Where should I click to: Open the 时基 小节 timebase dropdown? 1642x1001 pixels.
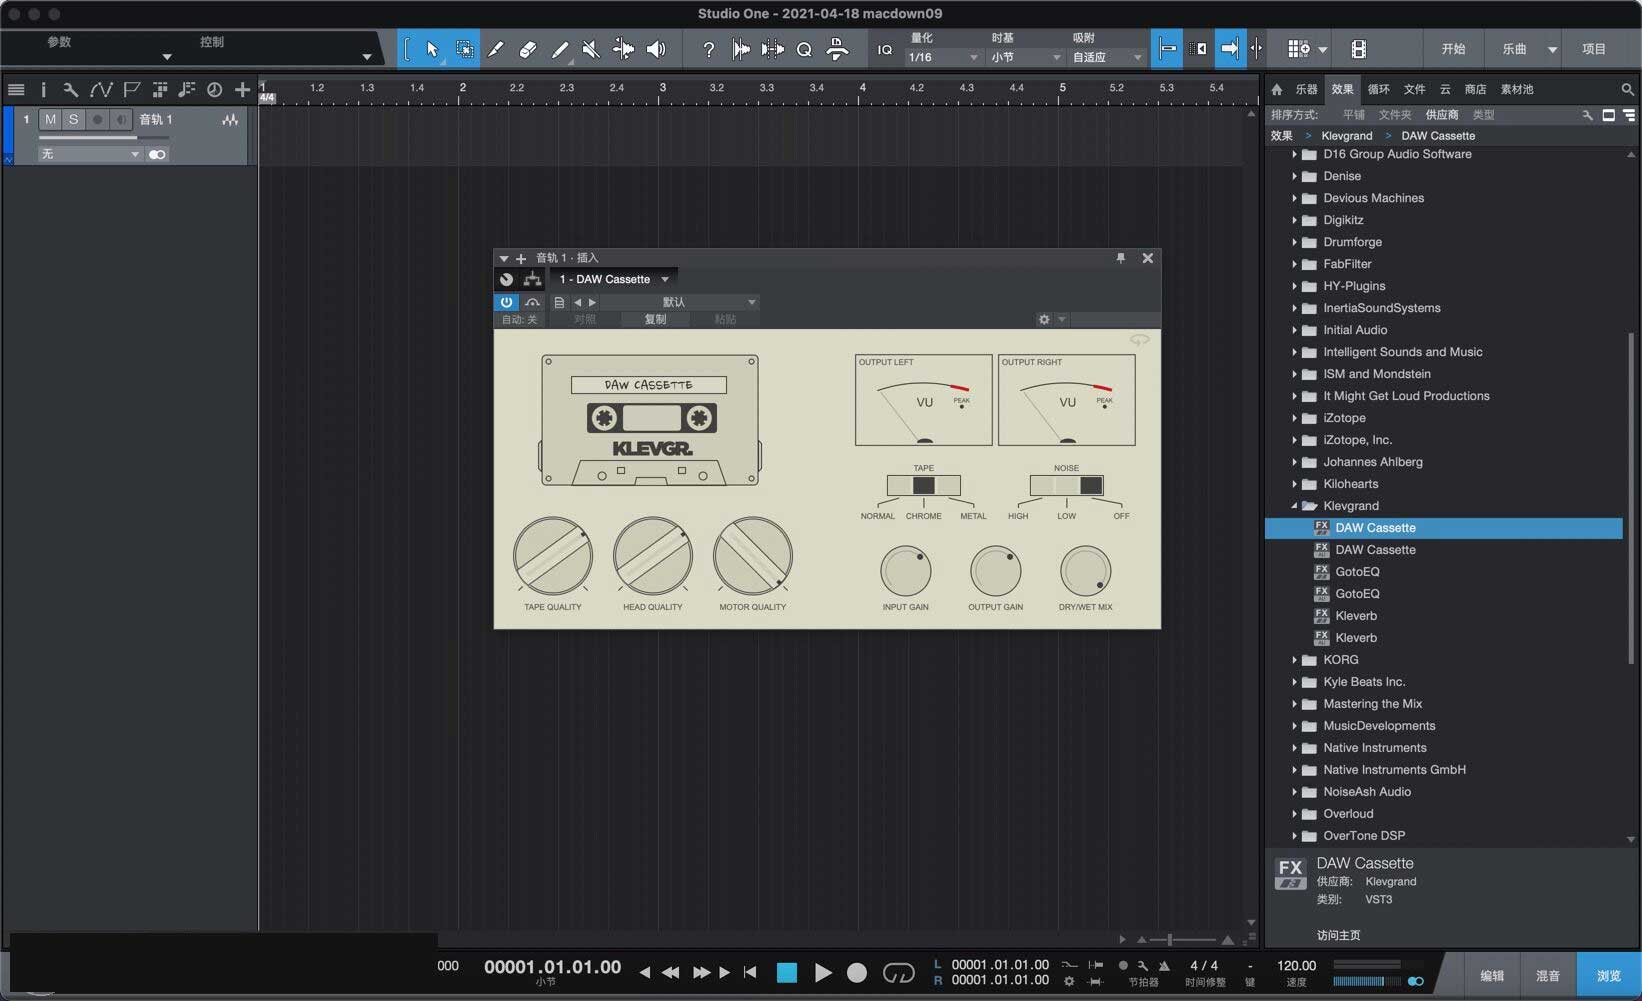tap(1025, 57)
